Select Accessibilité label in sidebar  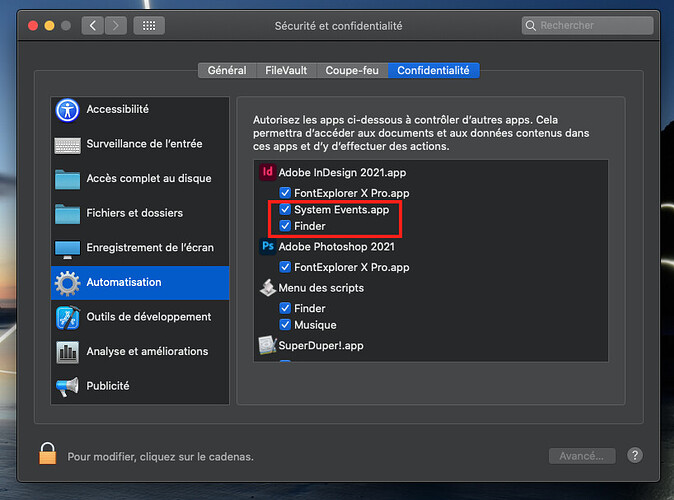117,109
